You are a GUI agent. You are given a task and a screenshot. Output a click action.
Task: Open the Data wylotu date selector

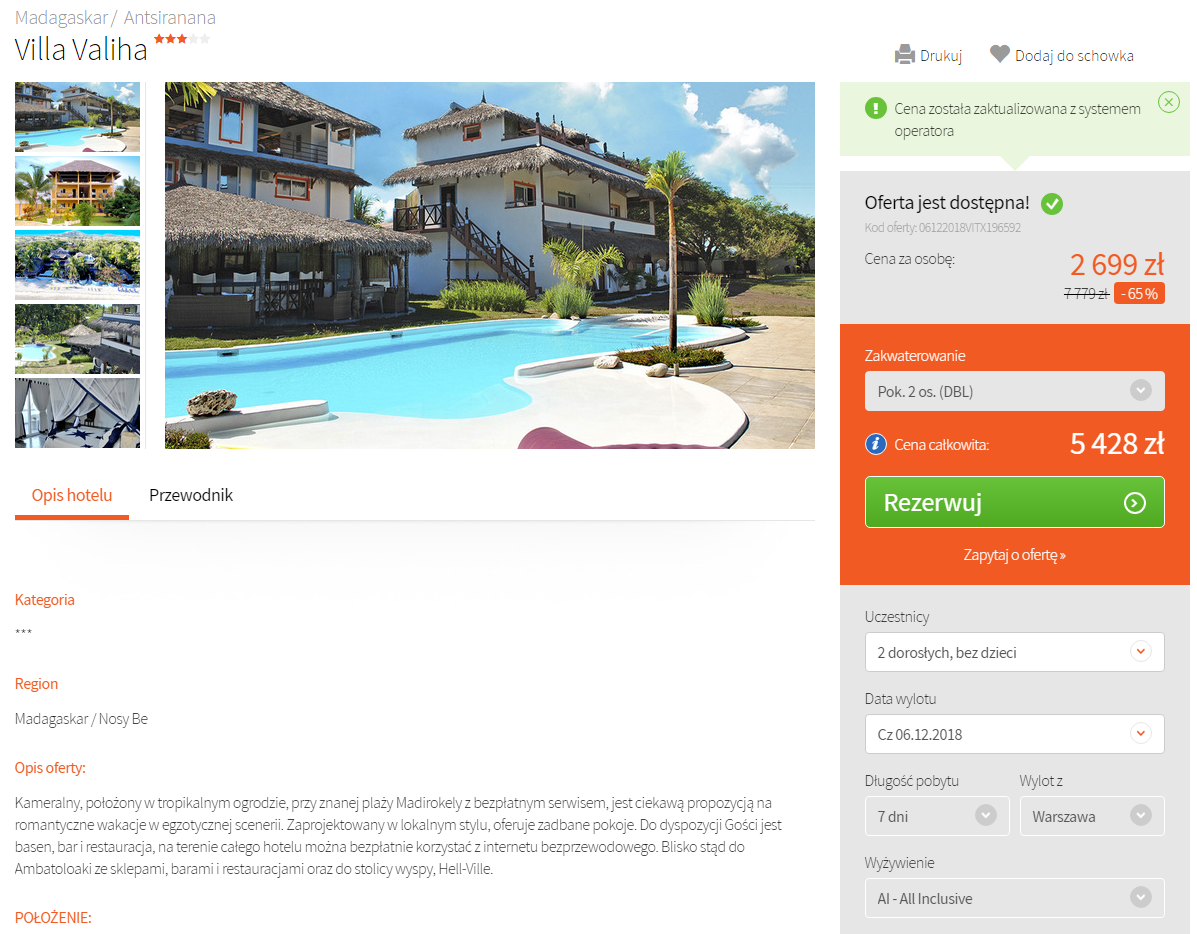tap(1015, 734)
